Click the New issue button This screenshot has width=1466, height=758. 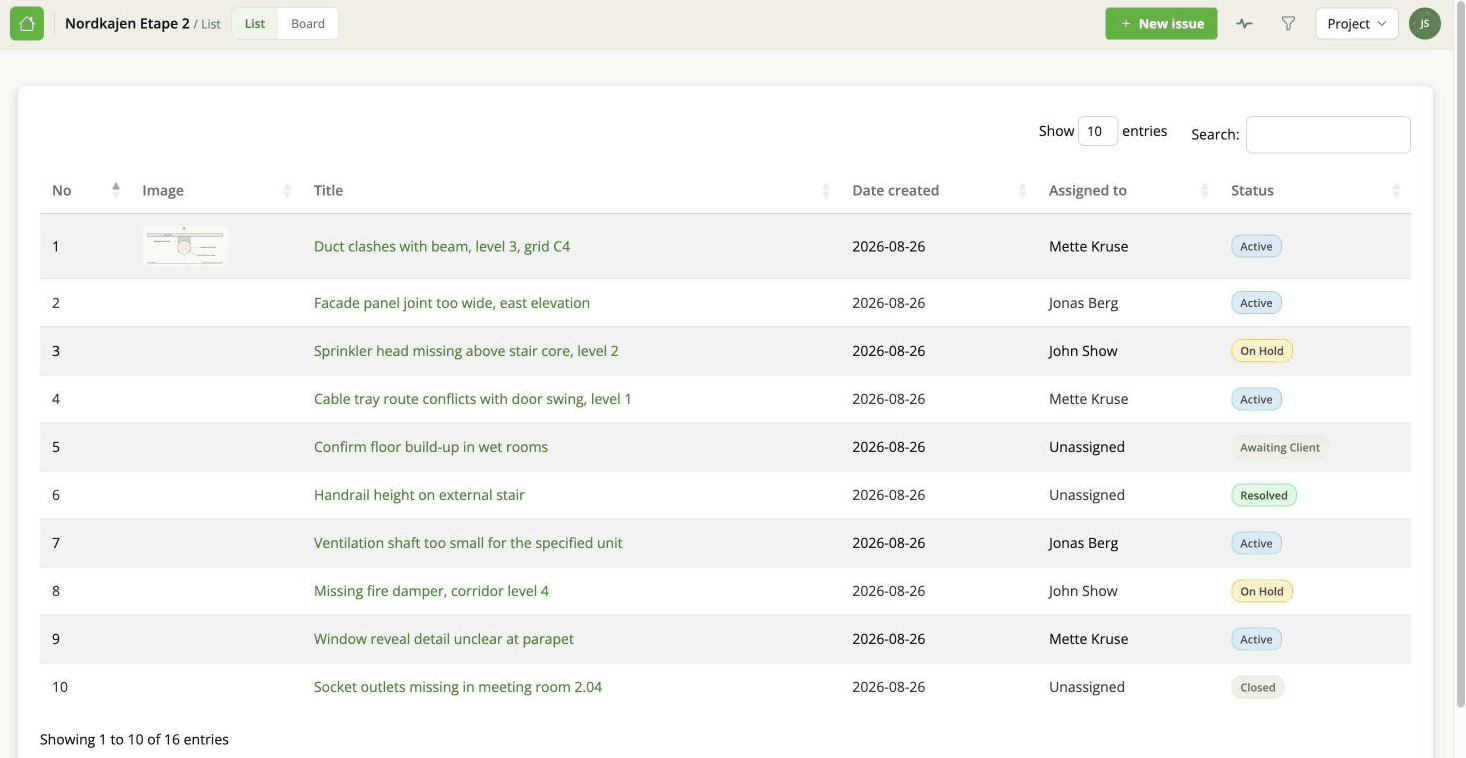point(1161,24)
